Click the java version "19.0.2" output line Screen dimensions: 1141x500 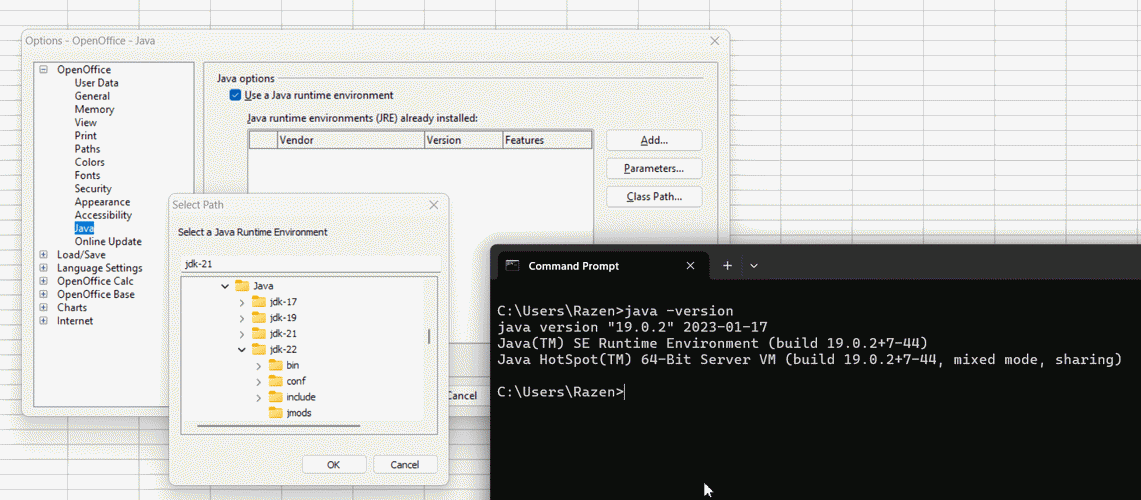coord(632,327)
